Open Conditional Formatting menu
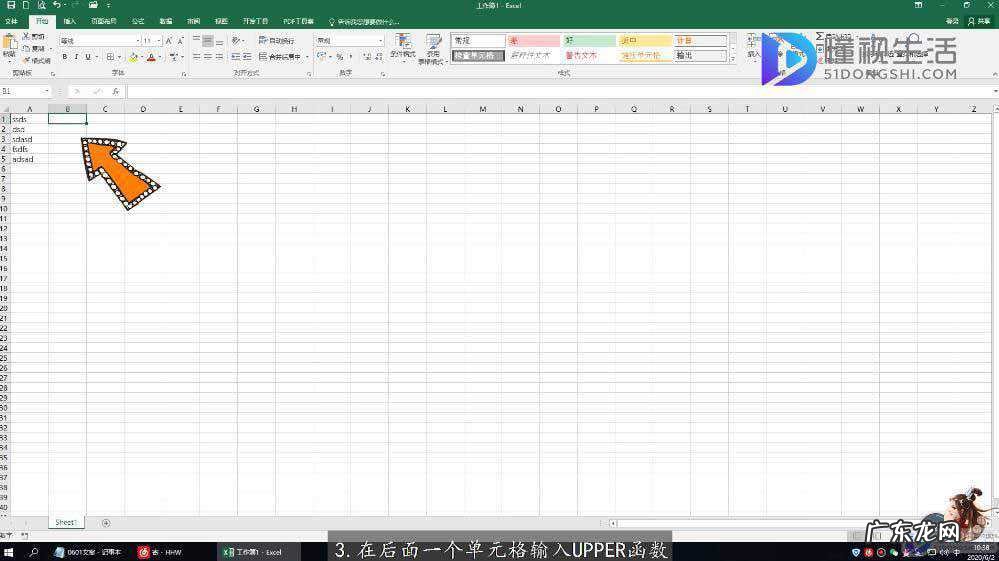Viewport: 999px width, 561px height. click(x=403, y=49)
